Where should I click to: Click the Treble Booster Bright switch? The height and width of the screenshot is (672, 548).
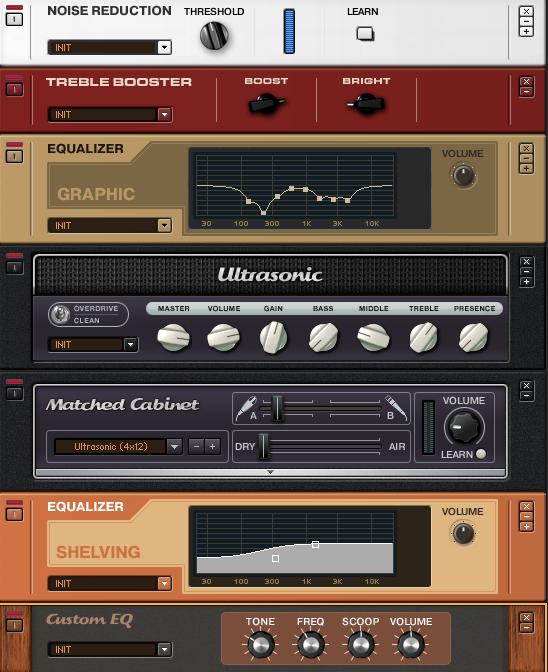click(366, 104)
